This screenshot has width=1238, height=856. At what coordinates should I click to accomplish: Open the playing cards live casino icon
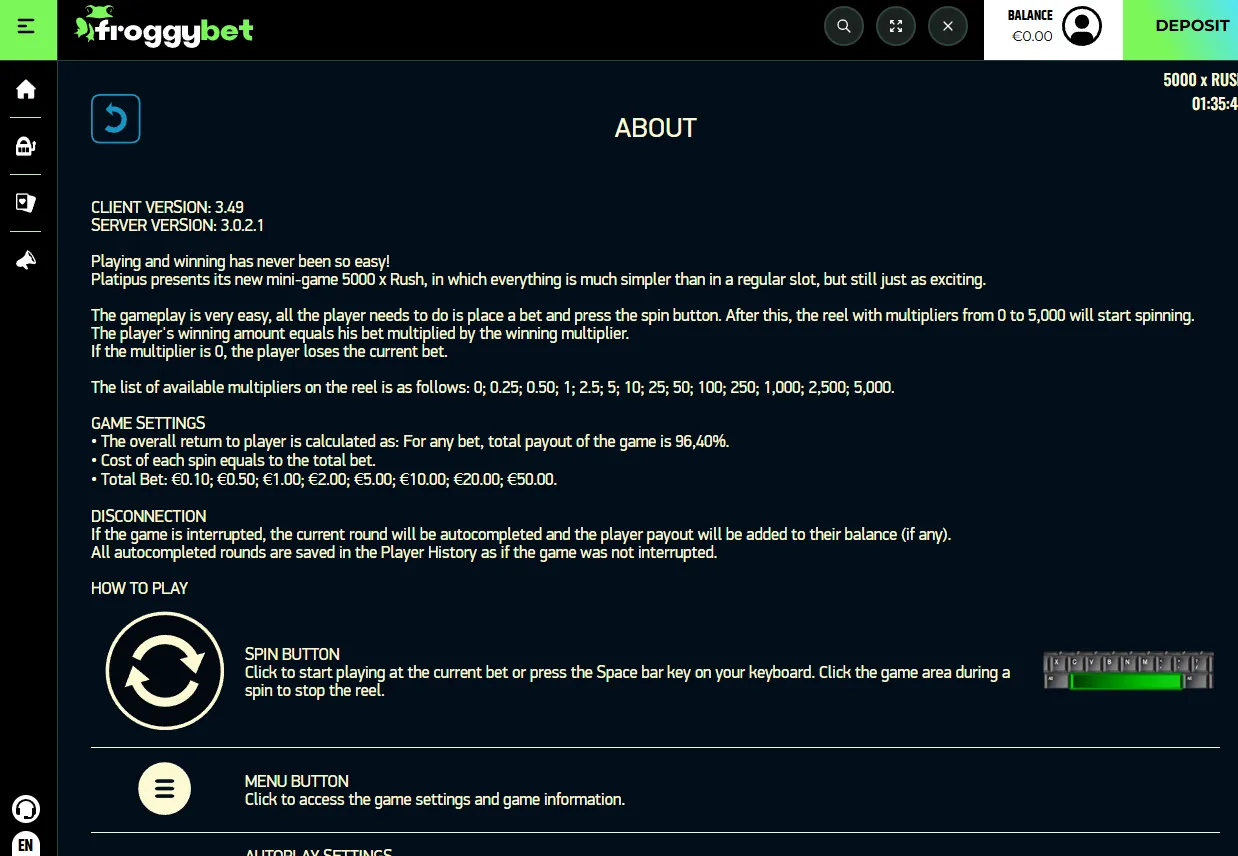pos(26,203)
